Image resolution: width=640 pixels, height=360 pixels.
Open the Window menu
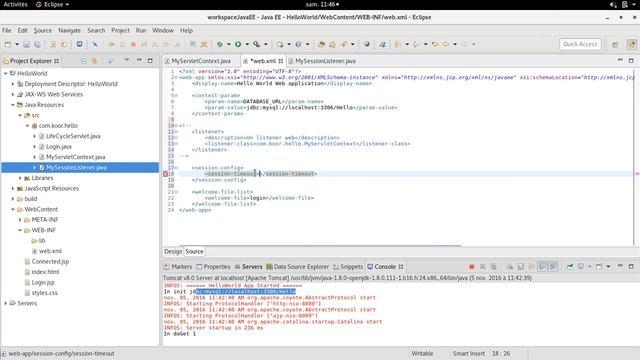(x=163, y=31)
